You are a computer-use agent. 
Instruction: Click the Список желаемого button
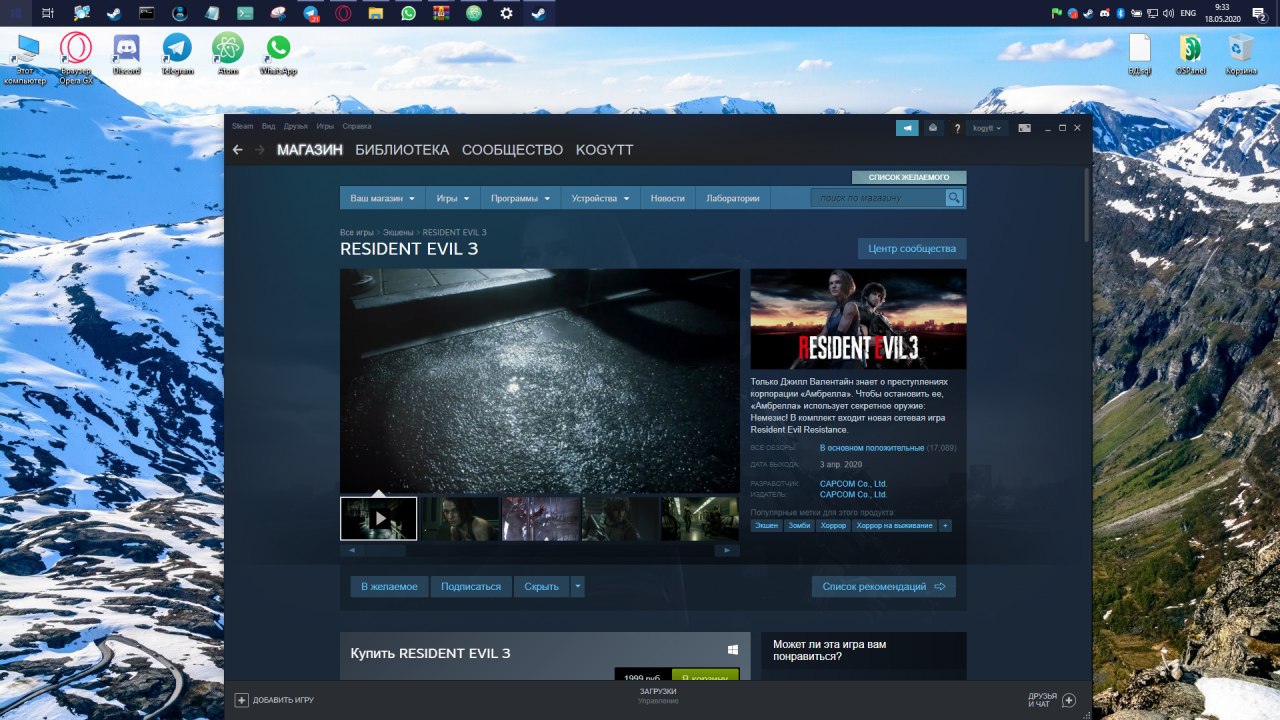909,177
